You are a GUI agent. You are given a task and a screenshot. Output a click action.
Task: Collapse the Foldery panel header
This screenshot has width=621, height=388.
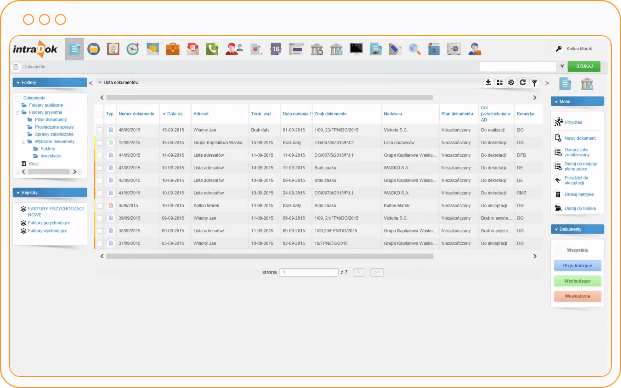tap(50, 82)
